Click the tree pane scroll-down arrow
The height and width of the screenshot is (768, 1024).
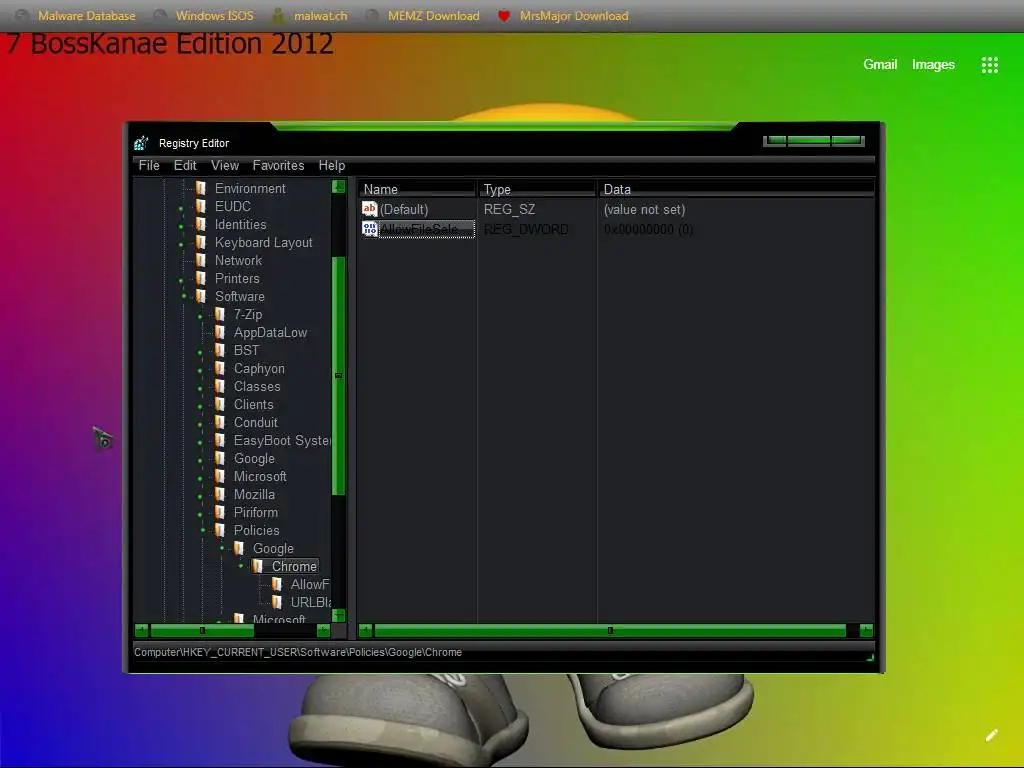coord(338,615)
